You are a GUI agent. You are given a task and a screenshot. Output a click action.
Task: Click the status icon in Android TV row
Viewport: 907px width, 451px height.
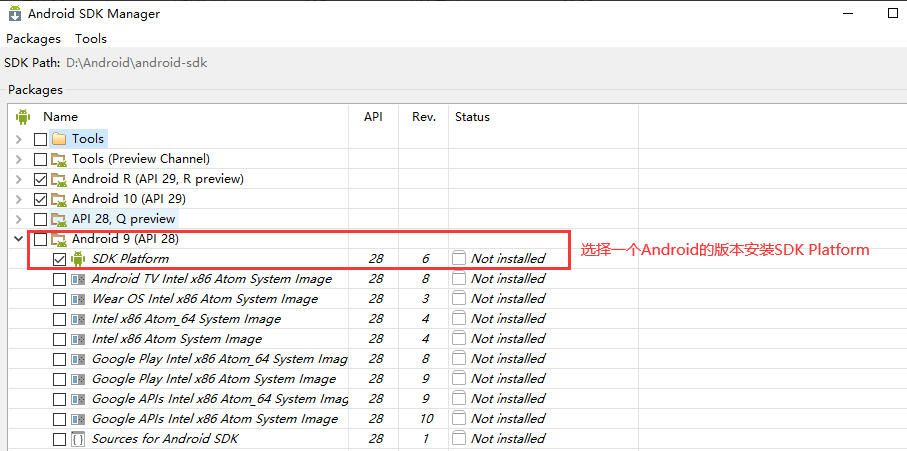tap(459, 279)
